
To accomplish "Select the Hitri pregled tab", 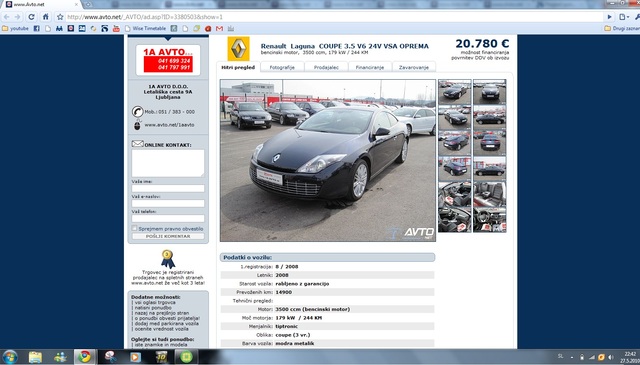I will pos(238,67).
